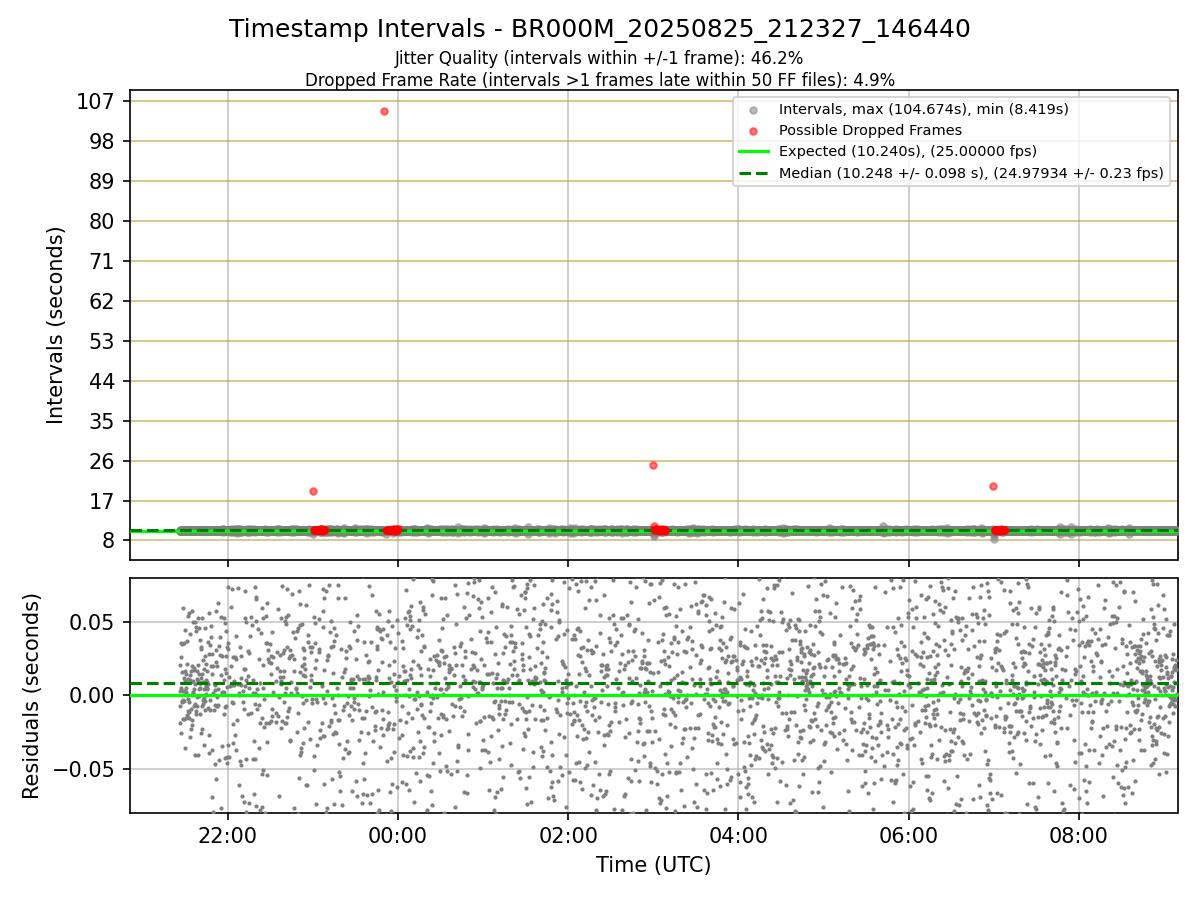Click the red dropped-frame cluster near 07:00 on baseline
This screenshot has width=1200, height=900.
pyautogui.click(x=1000, y=530)
